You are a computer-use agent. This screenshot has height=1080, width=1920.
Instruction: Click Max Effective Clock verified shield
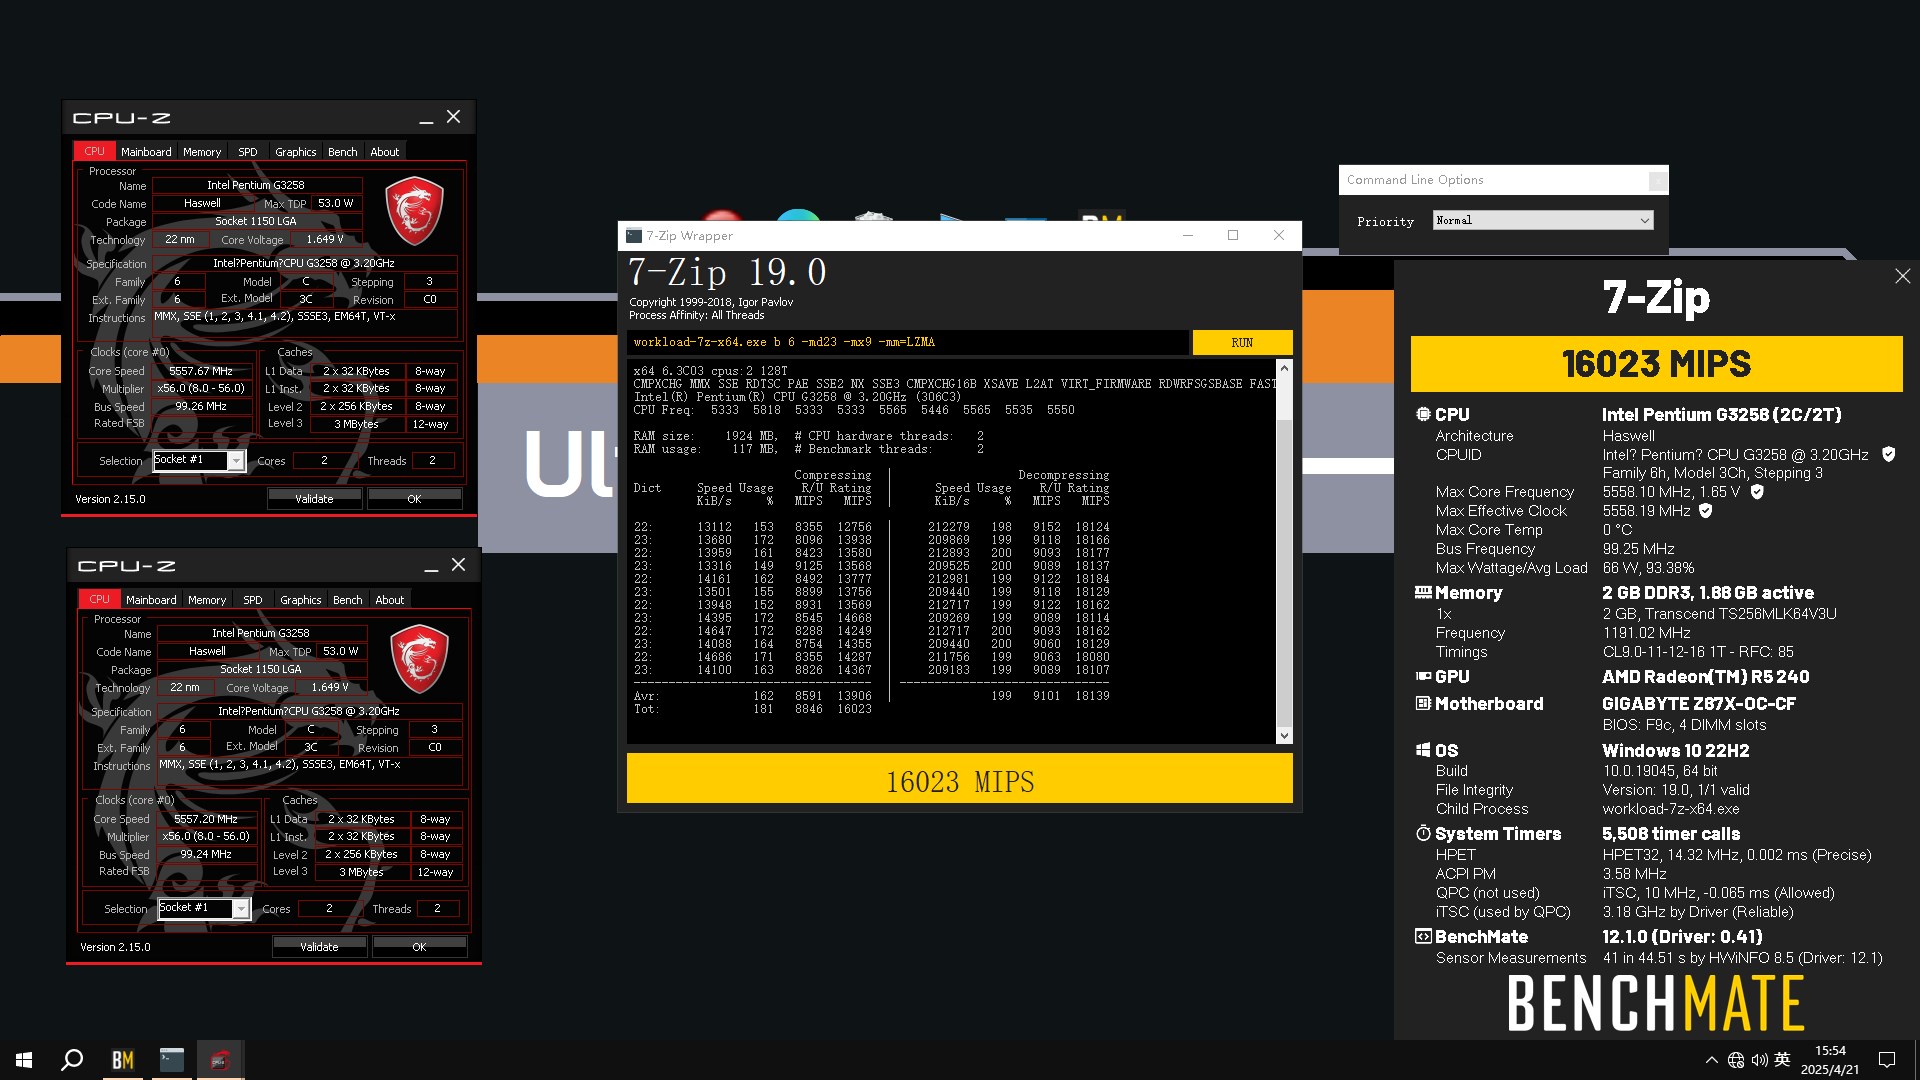pyautogui.click(x=1706, y=511)
